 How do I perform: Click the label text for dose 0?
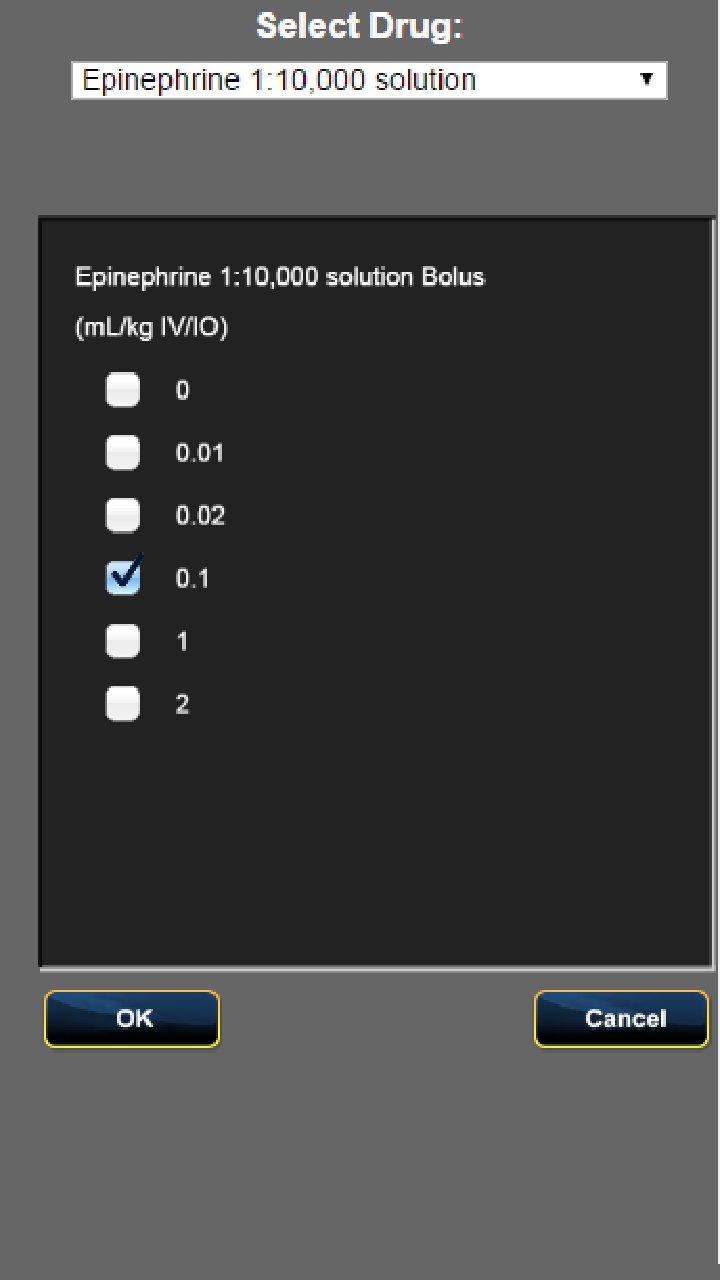tap(182, 391)
